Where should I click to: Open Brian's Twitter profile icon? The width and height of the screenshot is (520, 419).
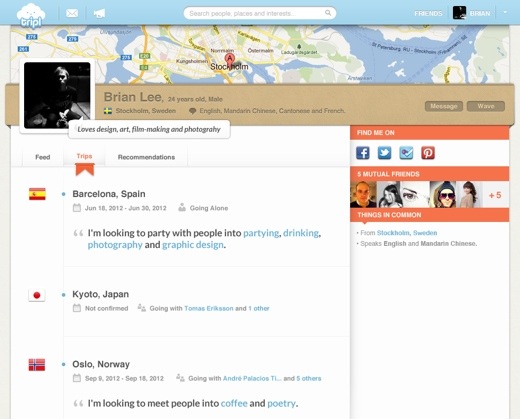pos(384,153)
